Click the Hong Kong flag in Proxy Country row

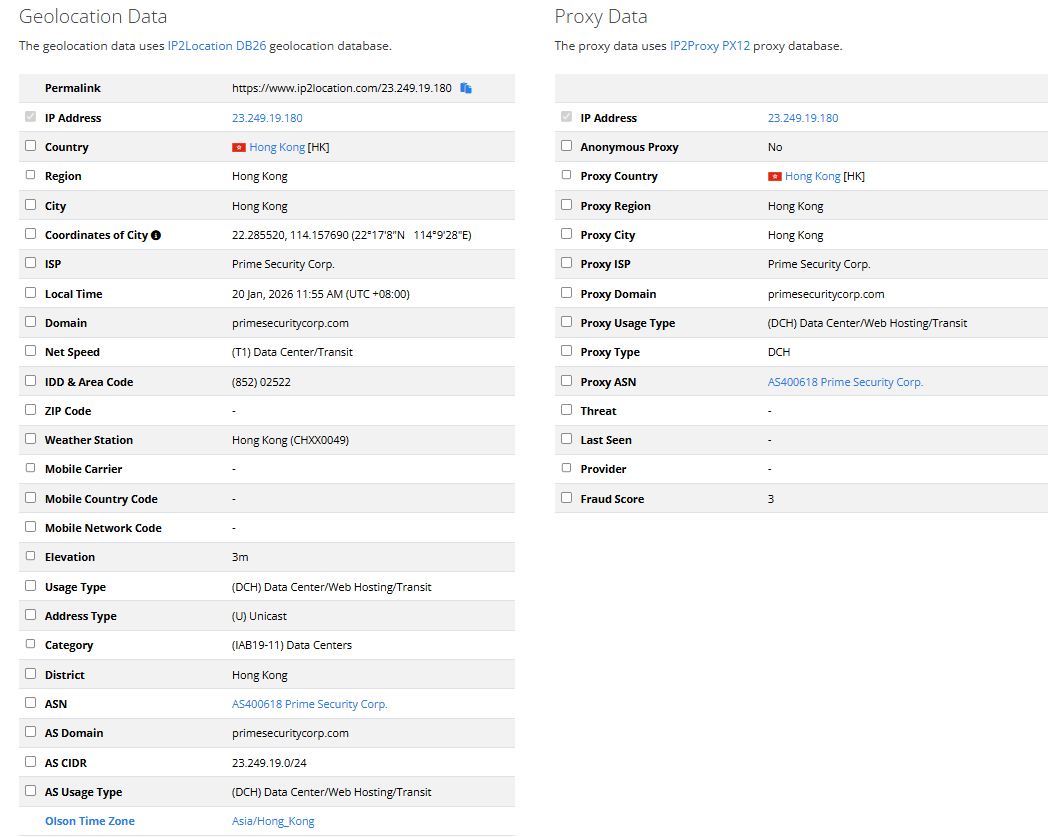click(x=775, y=176)
